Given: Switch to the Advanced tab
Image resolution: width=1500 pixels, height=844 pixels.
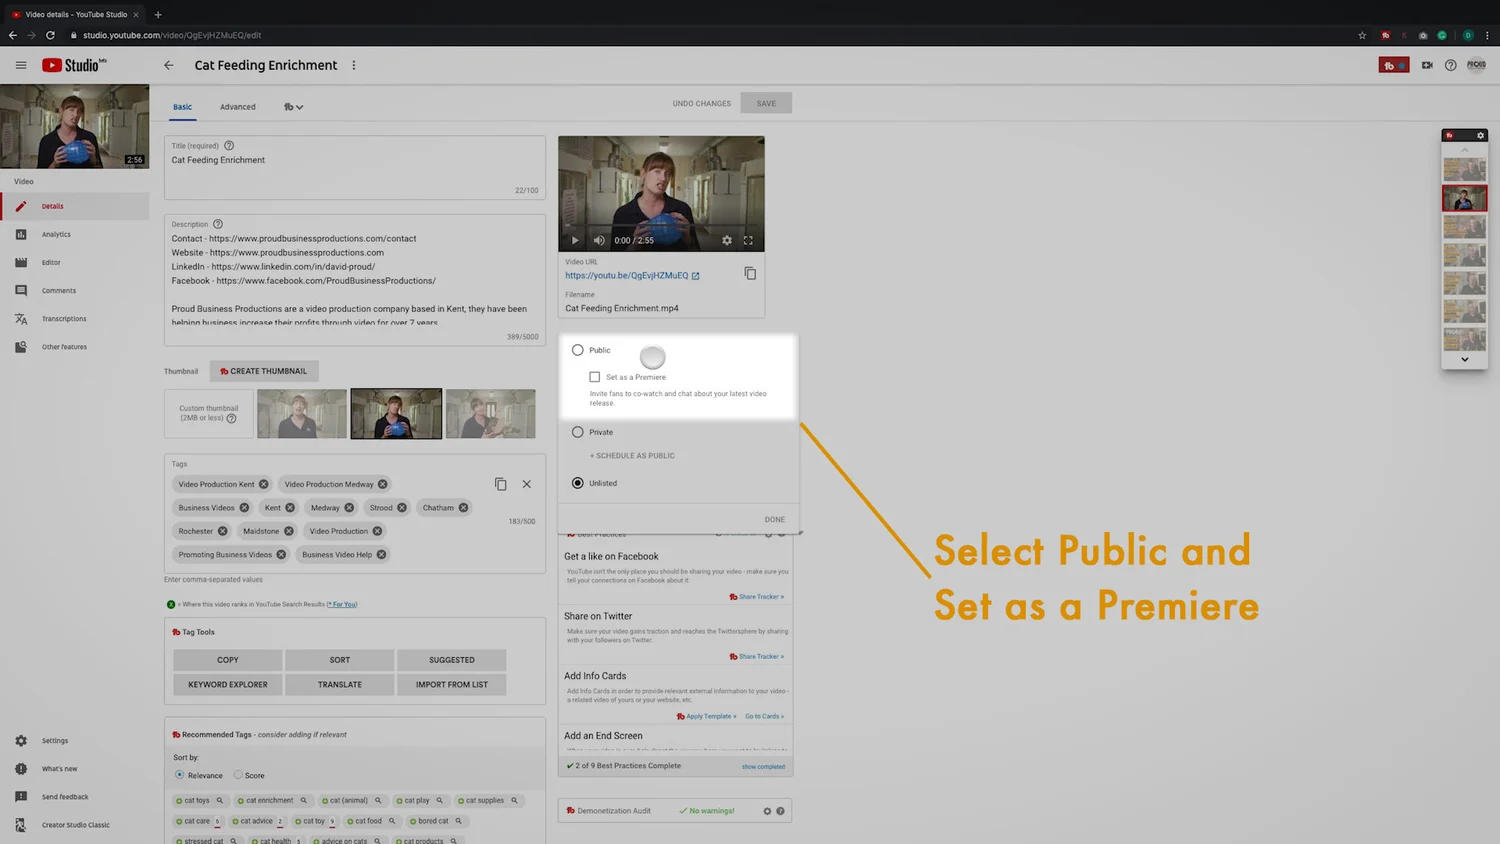Looking at the screenshot, I should tap(237, 107).
